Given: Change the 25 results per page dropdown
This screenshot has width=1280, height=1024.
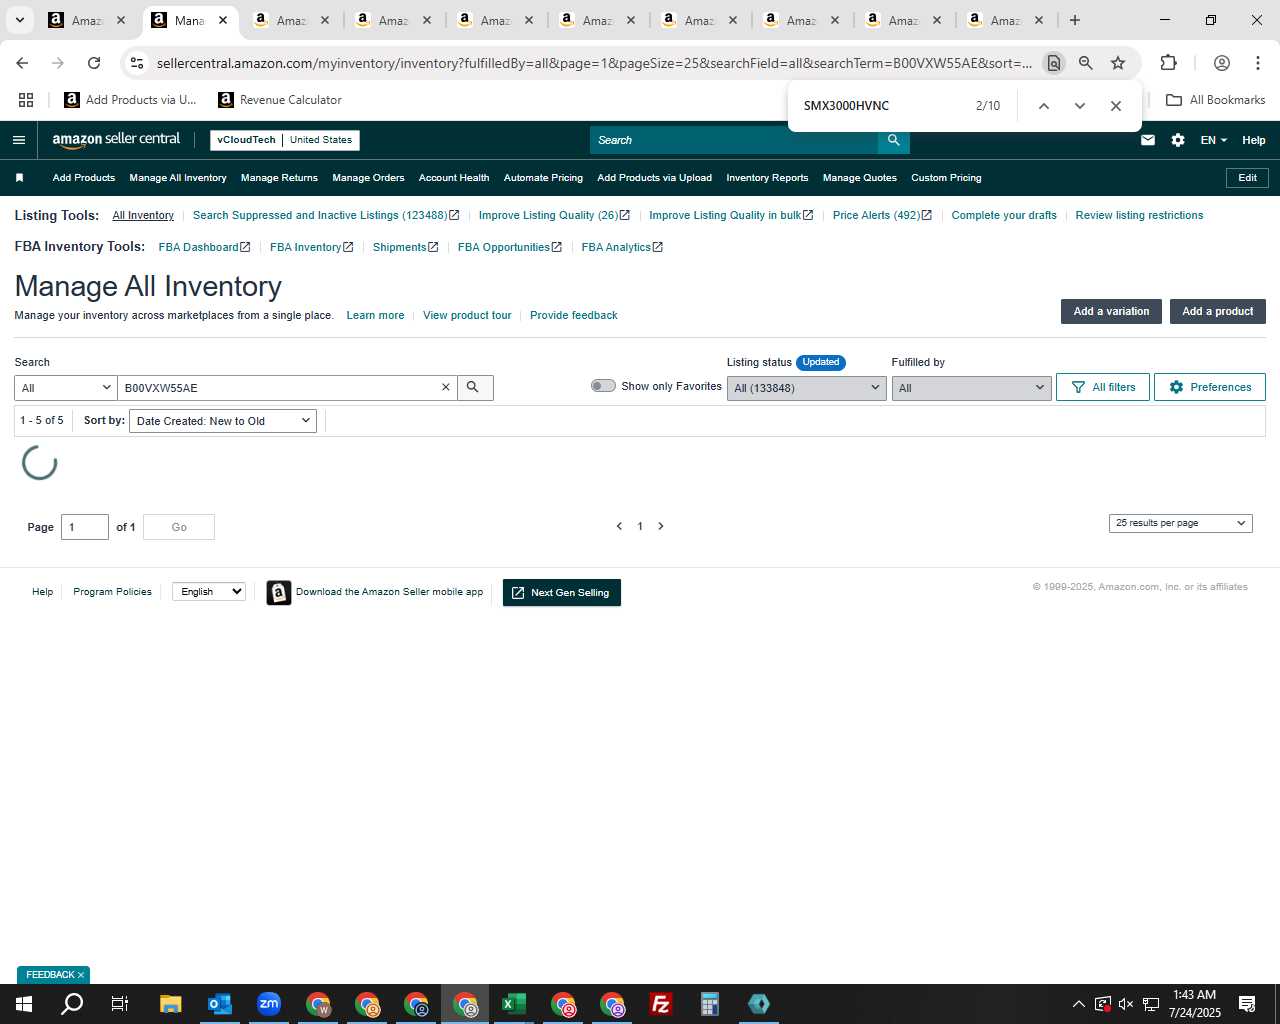Looking at the screenshot, I should [1180, 523].
